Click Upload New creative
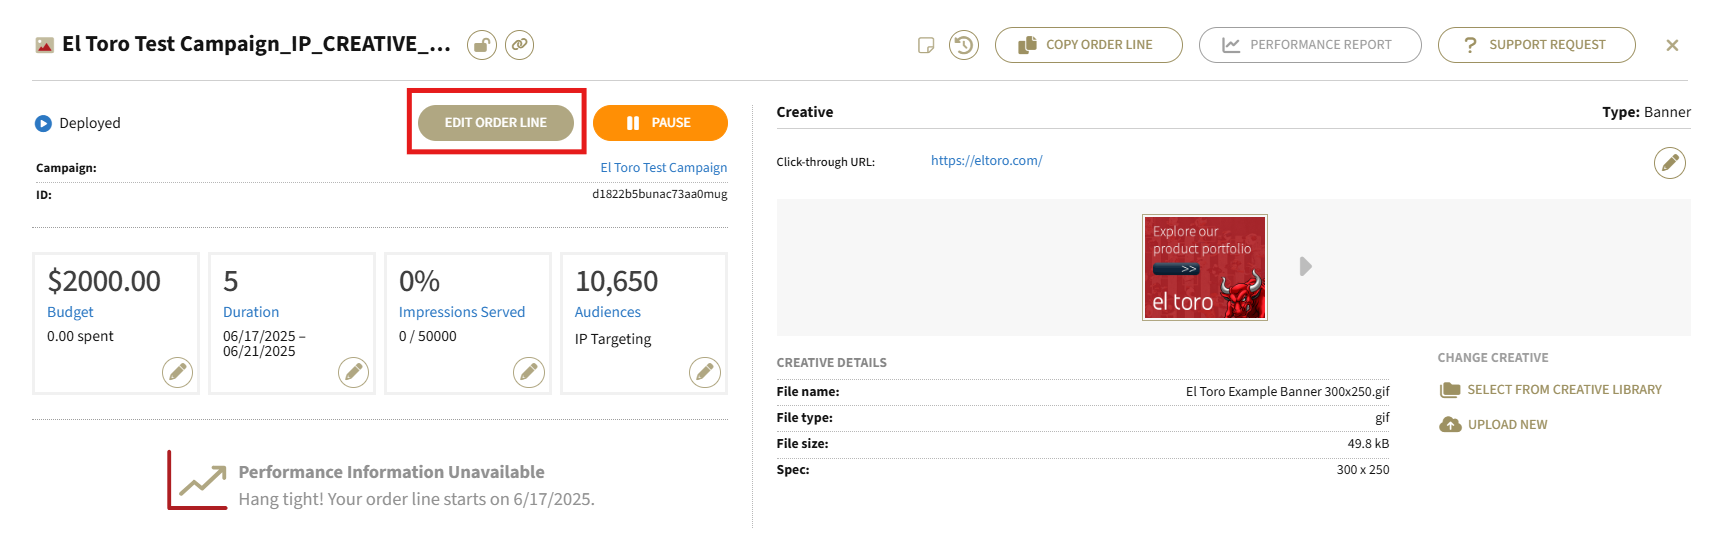The width and height of the screenshot is (1720, 560). click(x=1493, y=425)
